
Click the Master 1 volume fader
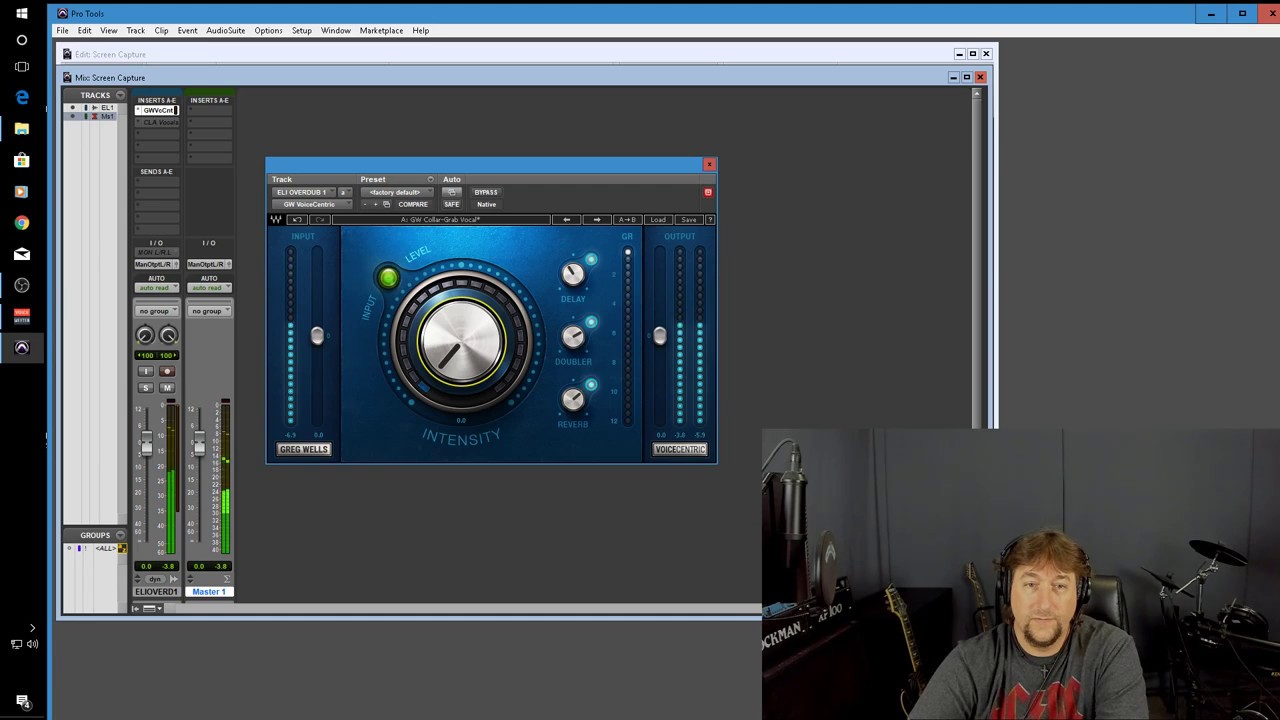(x=199, y=444)
